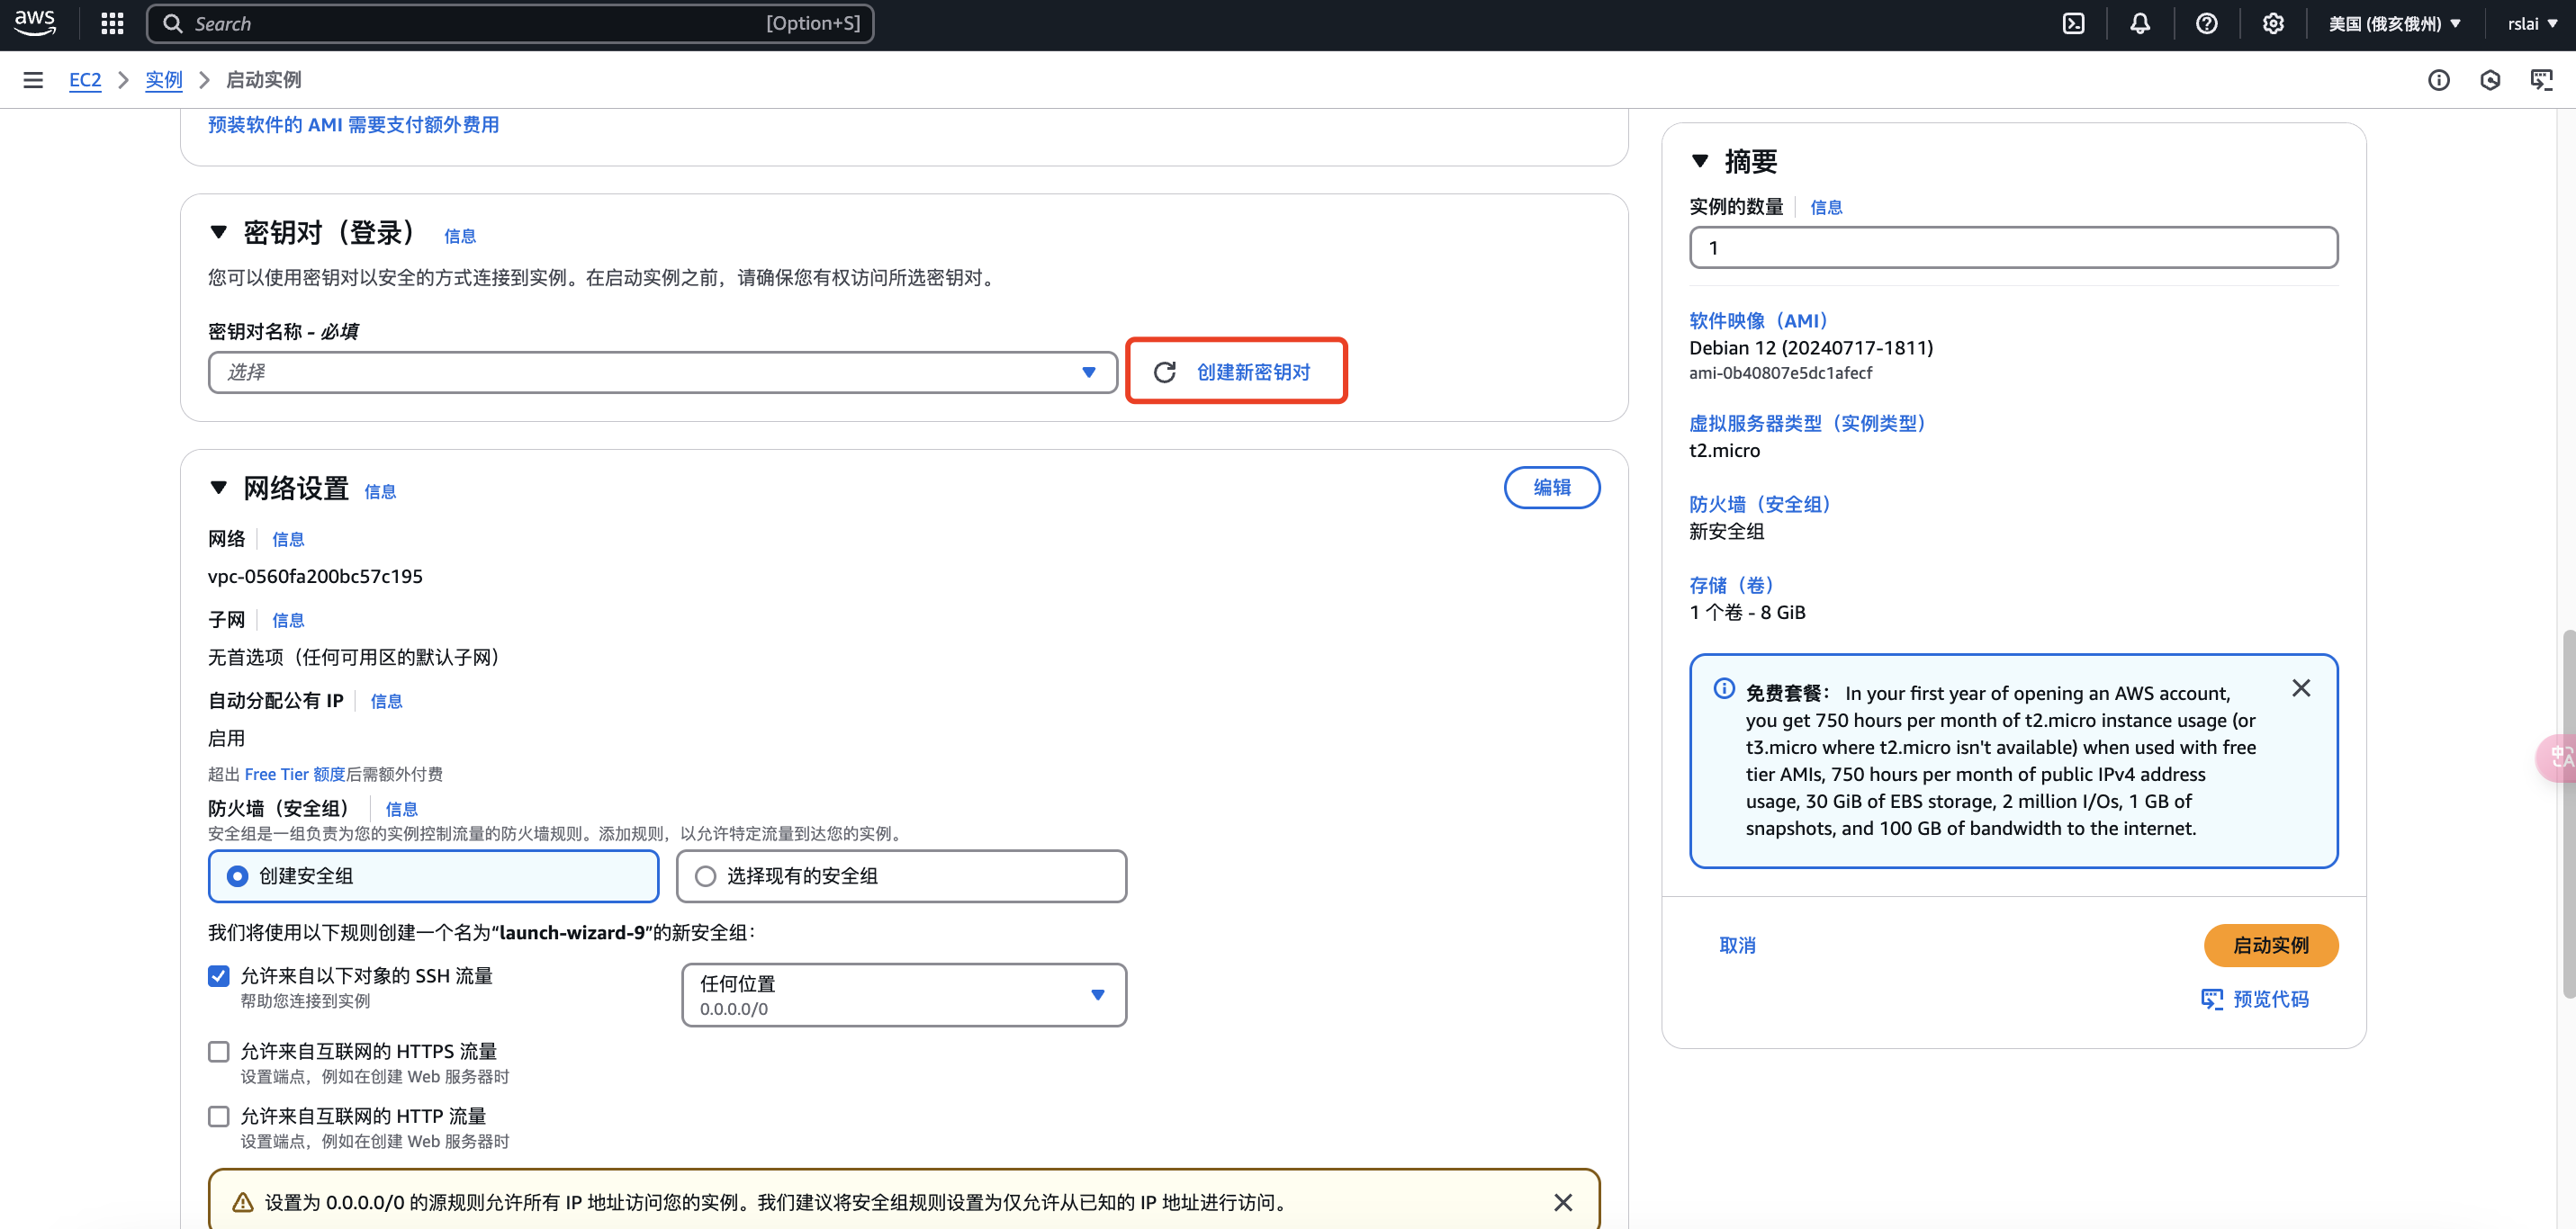
Task: Click the number of instances field
Action: (2012, 248)
